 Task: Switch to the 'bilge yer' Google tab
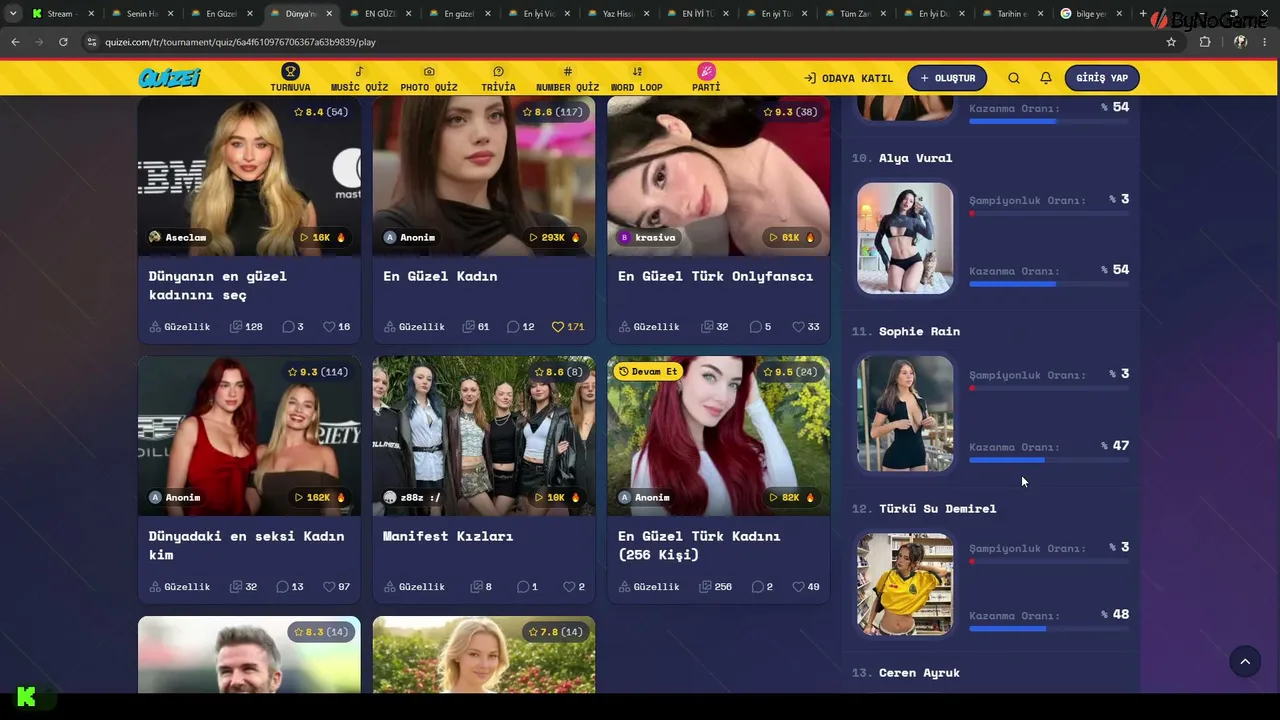click(x=1091, y=14)
